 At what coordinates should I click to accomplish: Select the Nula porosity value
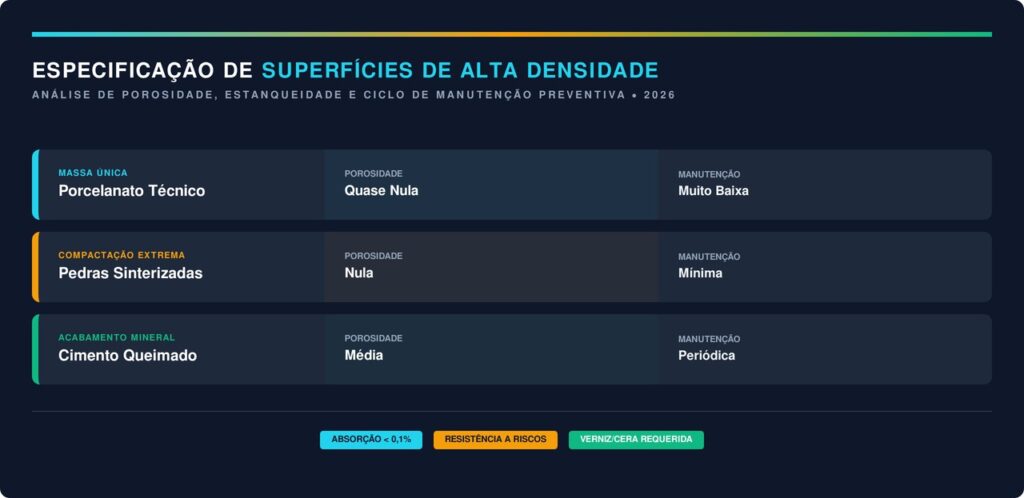point(359,273)
